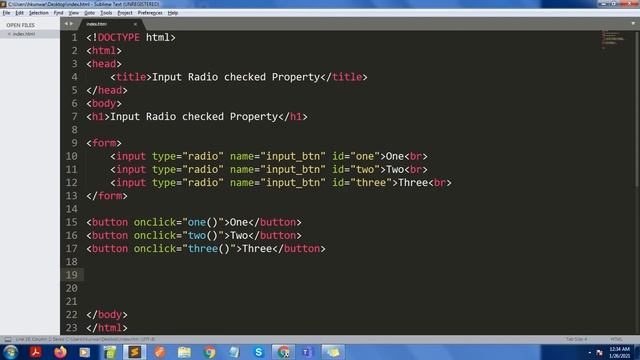Open Action Center flag in tray
The height and width of the screenshot is (360, 640).
(599, 352)
